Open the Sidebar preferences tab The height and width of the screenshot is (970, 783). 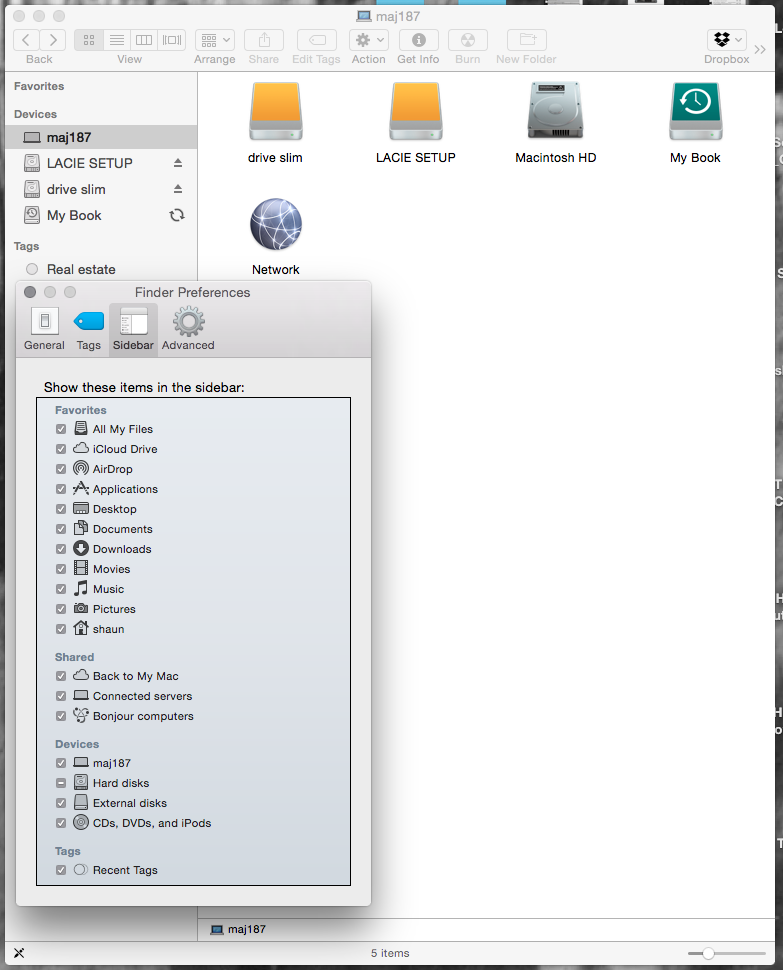[x=133, y=330]
